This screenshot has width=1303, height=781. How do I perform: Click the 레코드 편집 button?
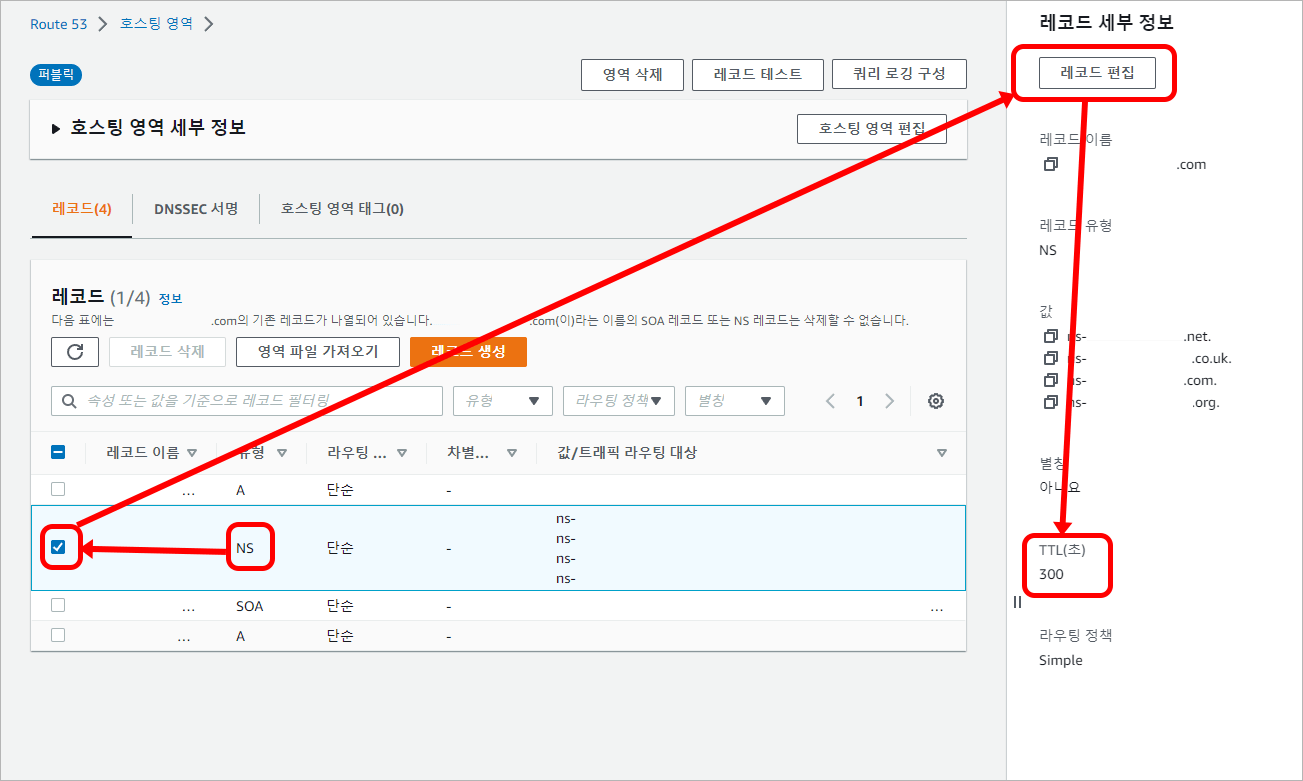click(x=1097, y=73)
